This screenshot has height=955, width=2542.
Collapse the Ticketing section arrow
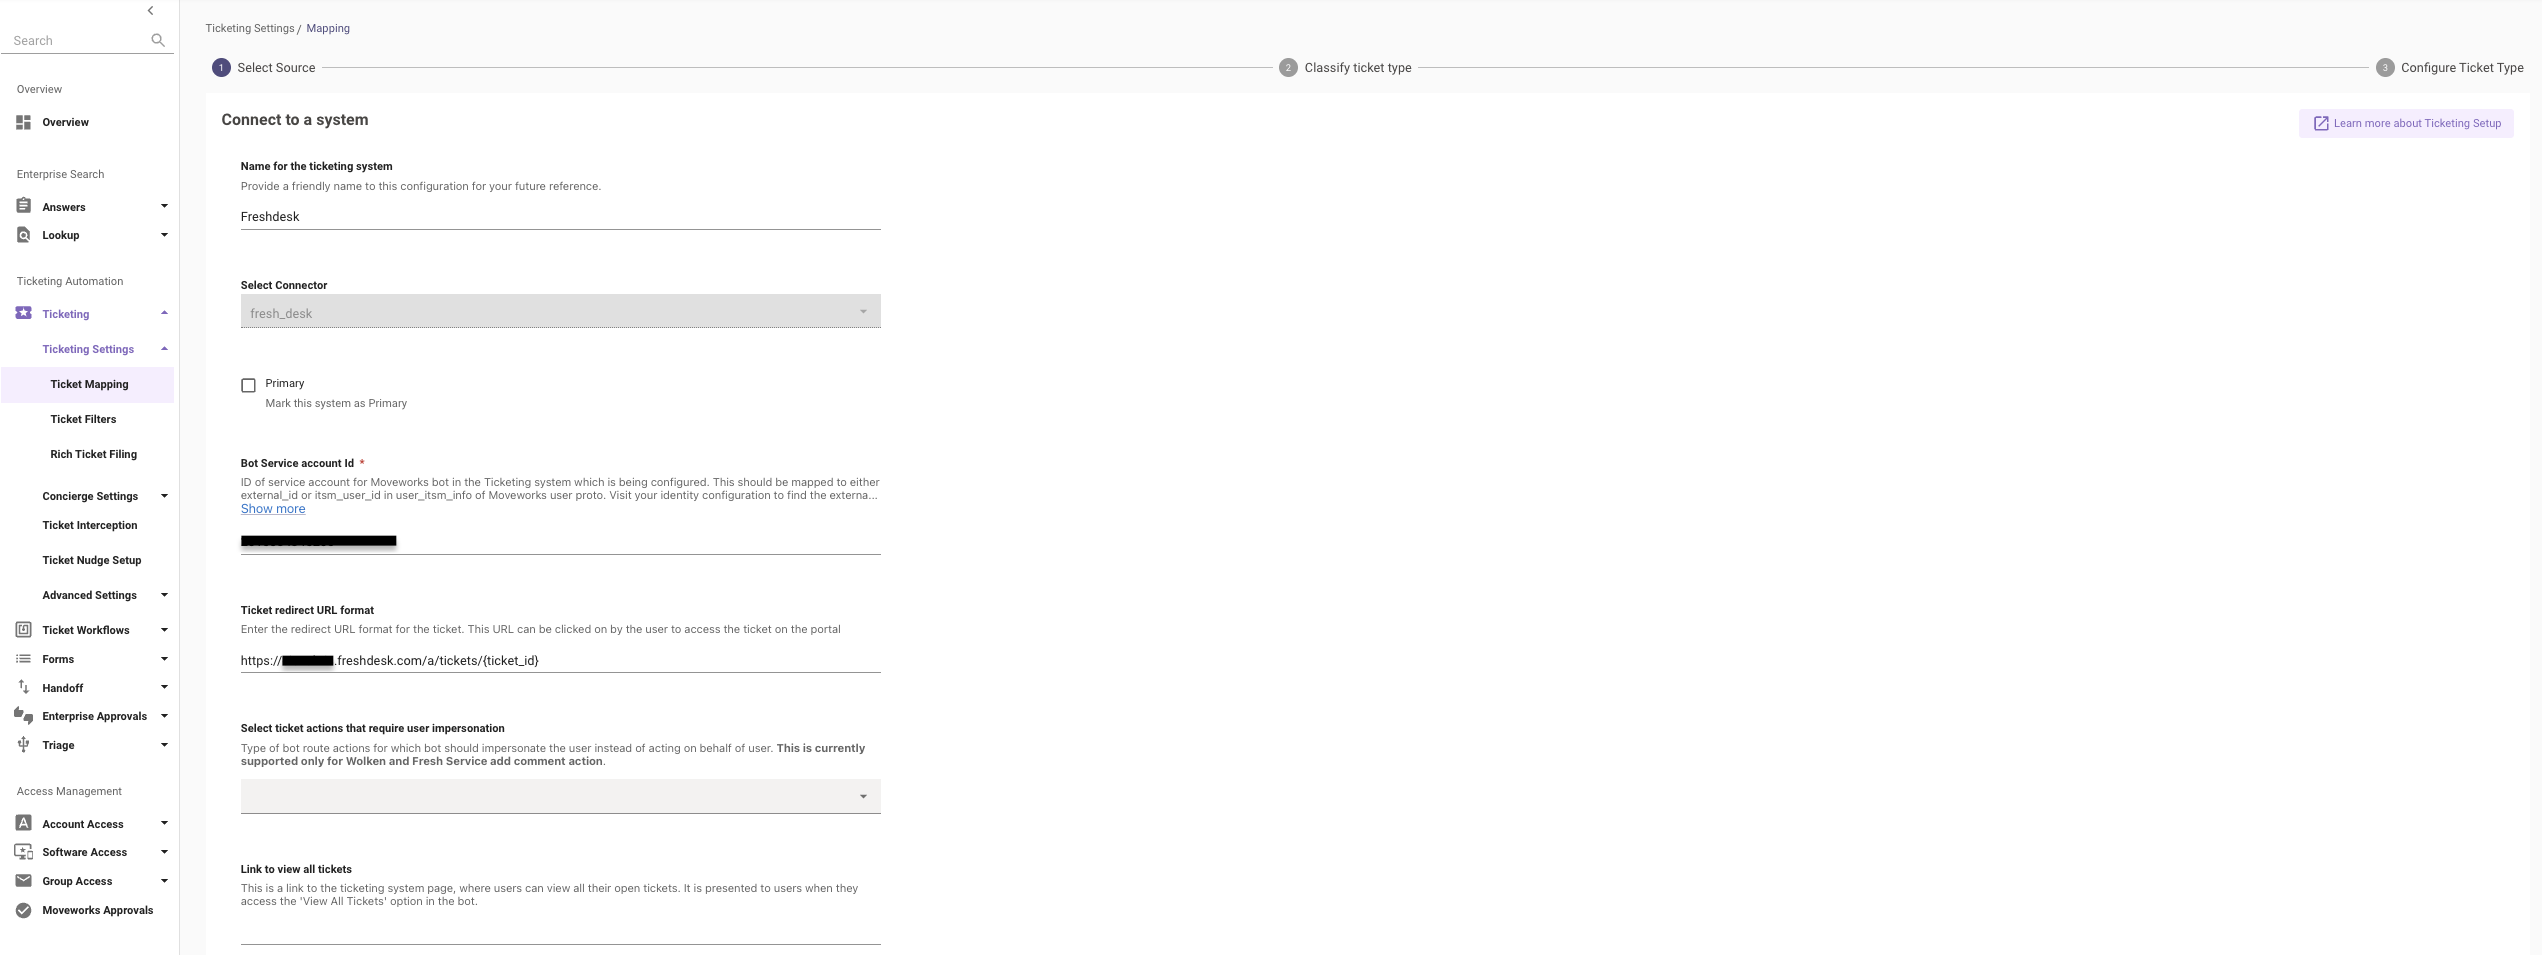click(164, 313)
